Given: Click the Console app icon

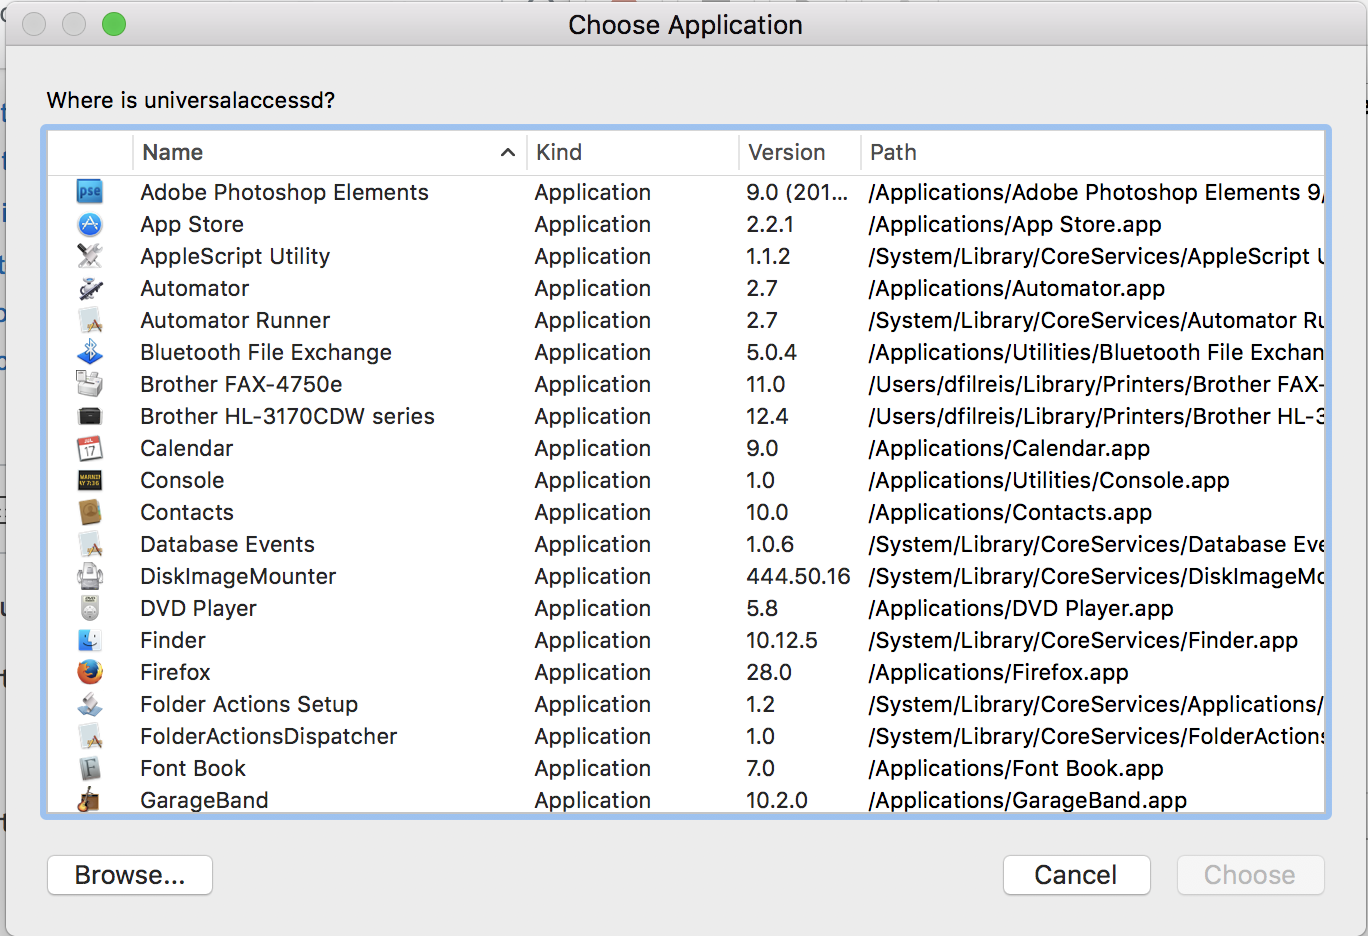Looking at the screenshot, I should click(x=90, y=480).
